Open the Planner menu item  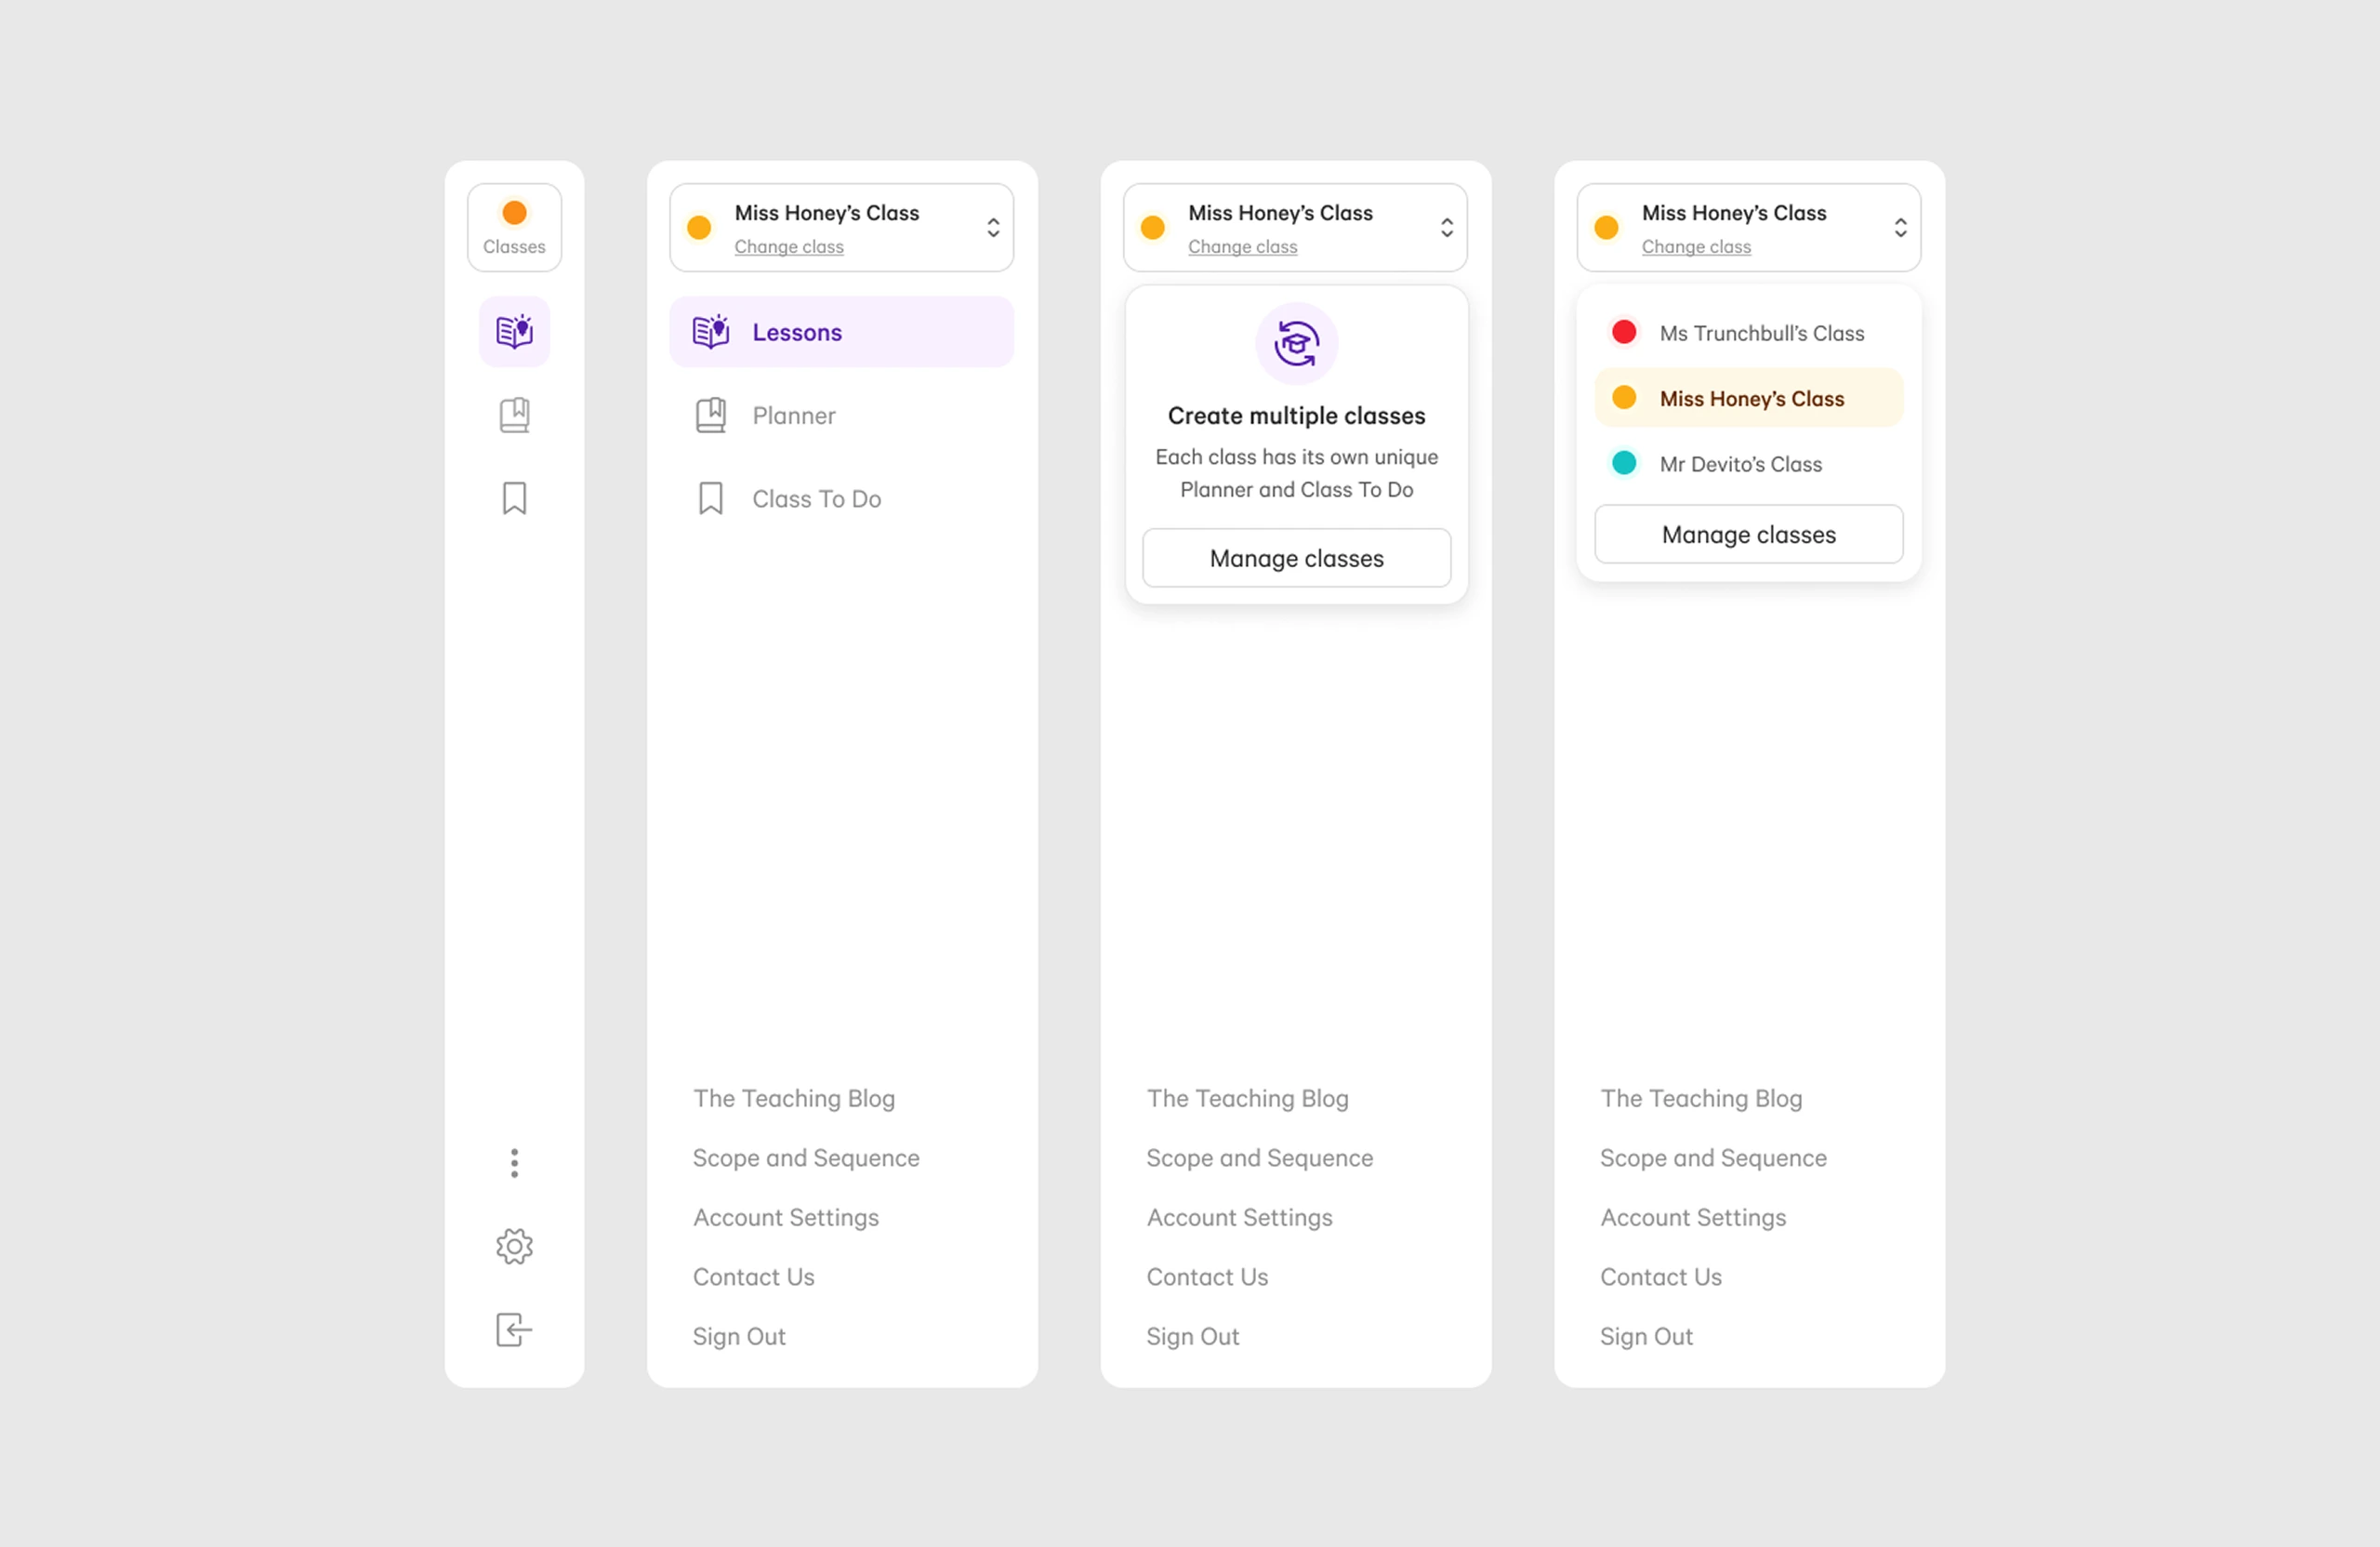(793, 415)
